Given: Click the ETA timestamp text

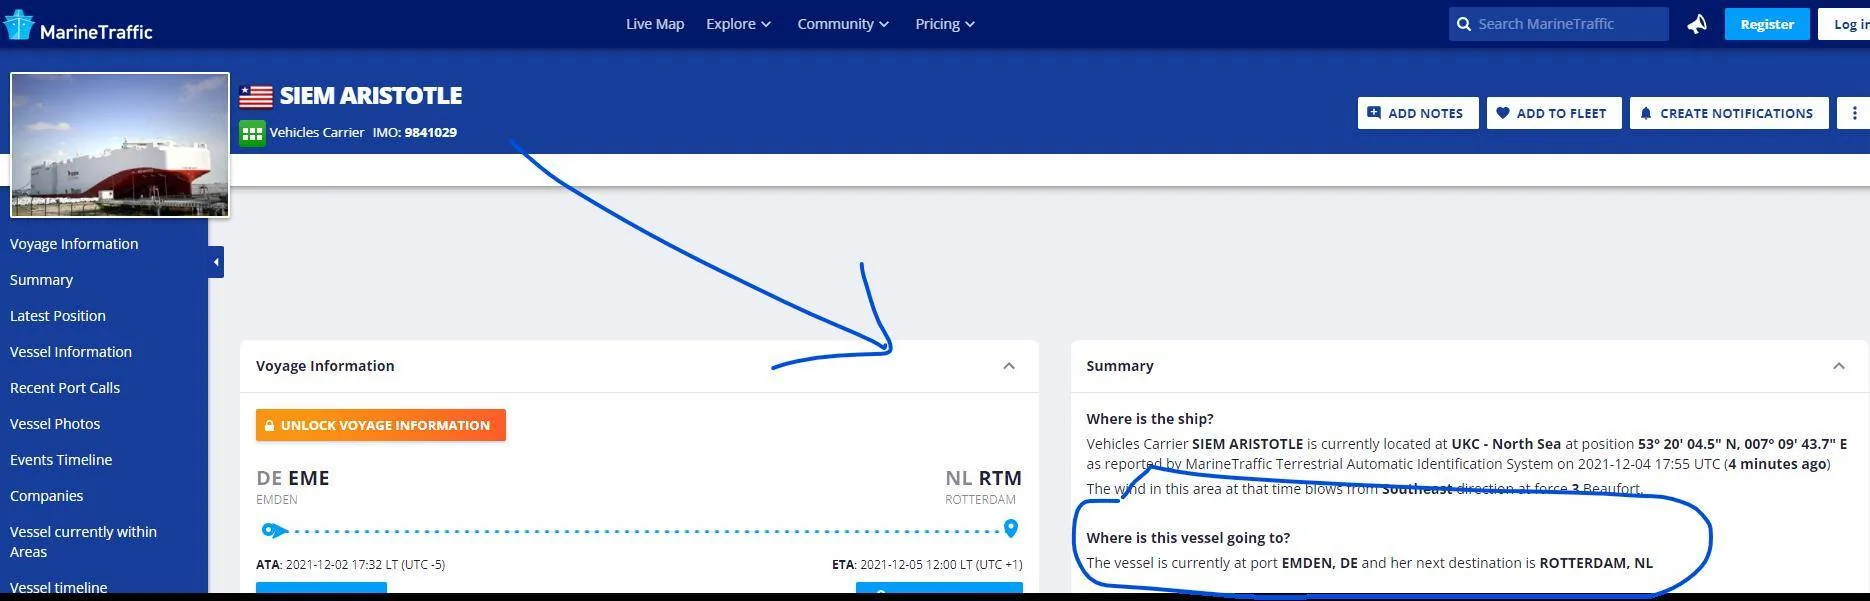Looking at the screenshot, I should (x=927, y=565).
